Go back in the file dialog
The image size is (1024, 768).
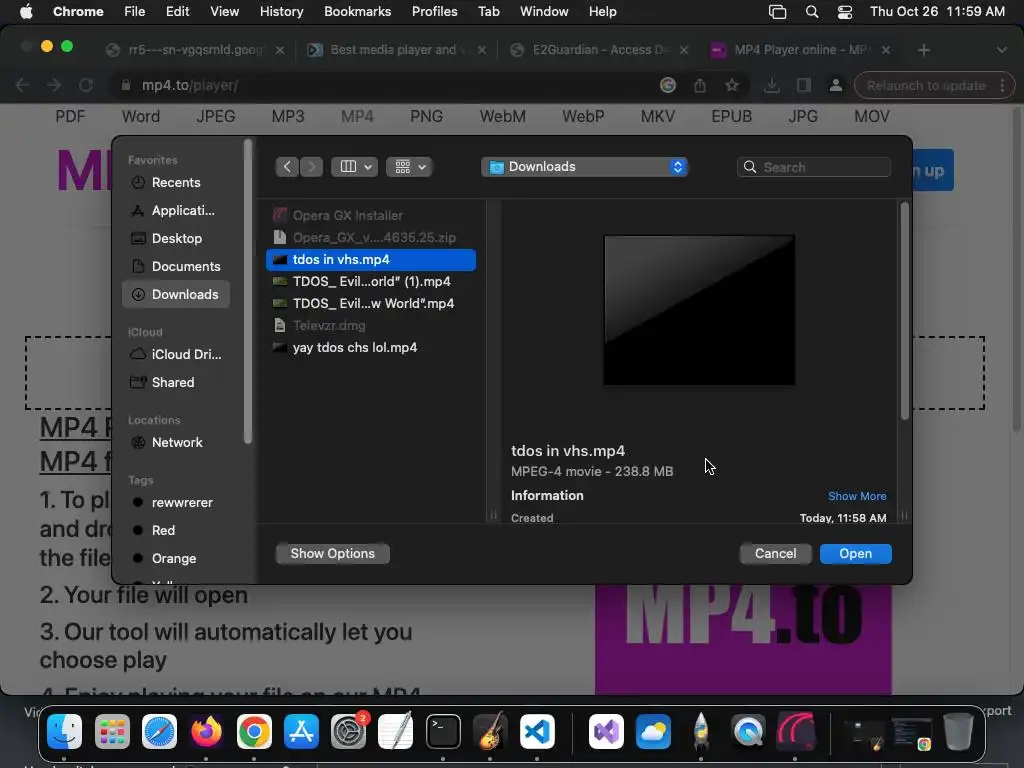coord(287,167)
